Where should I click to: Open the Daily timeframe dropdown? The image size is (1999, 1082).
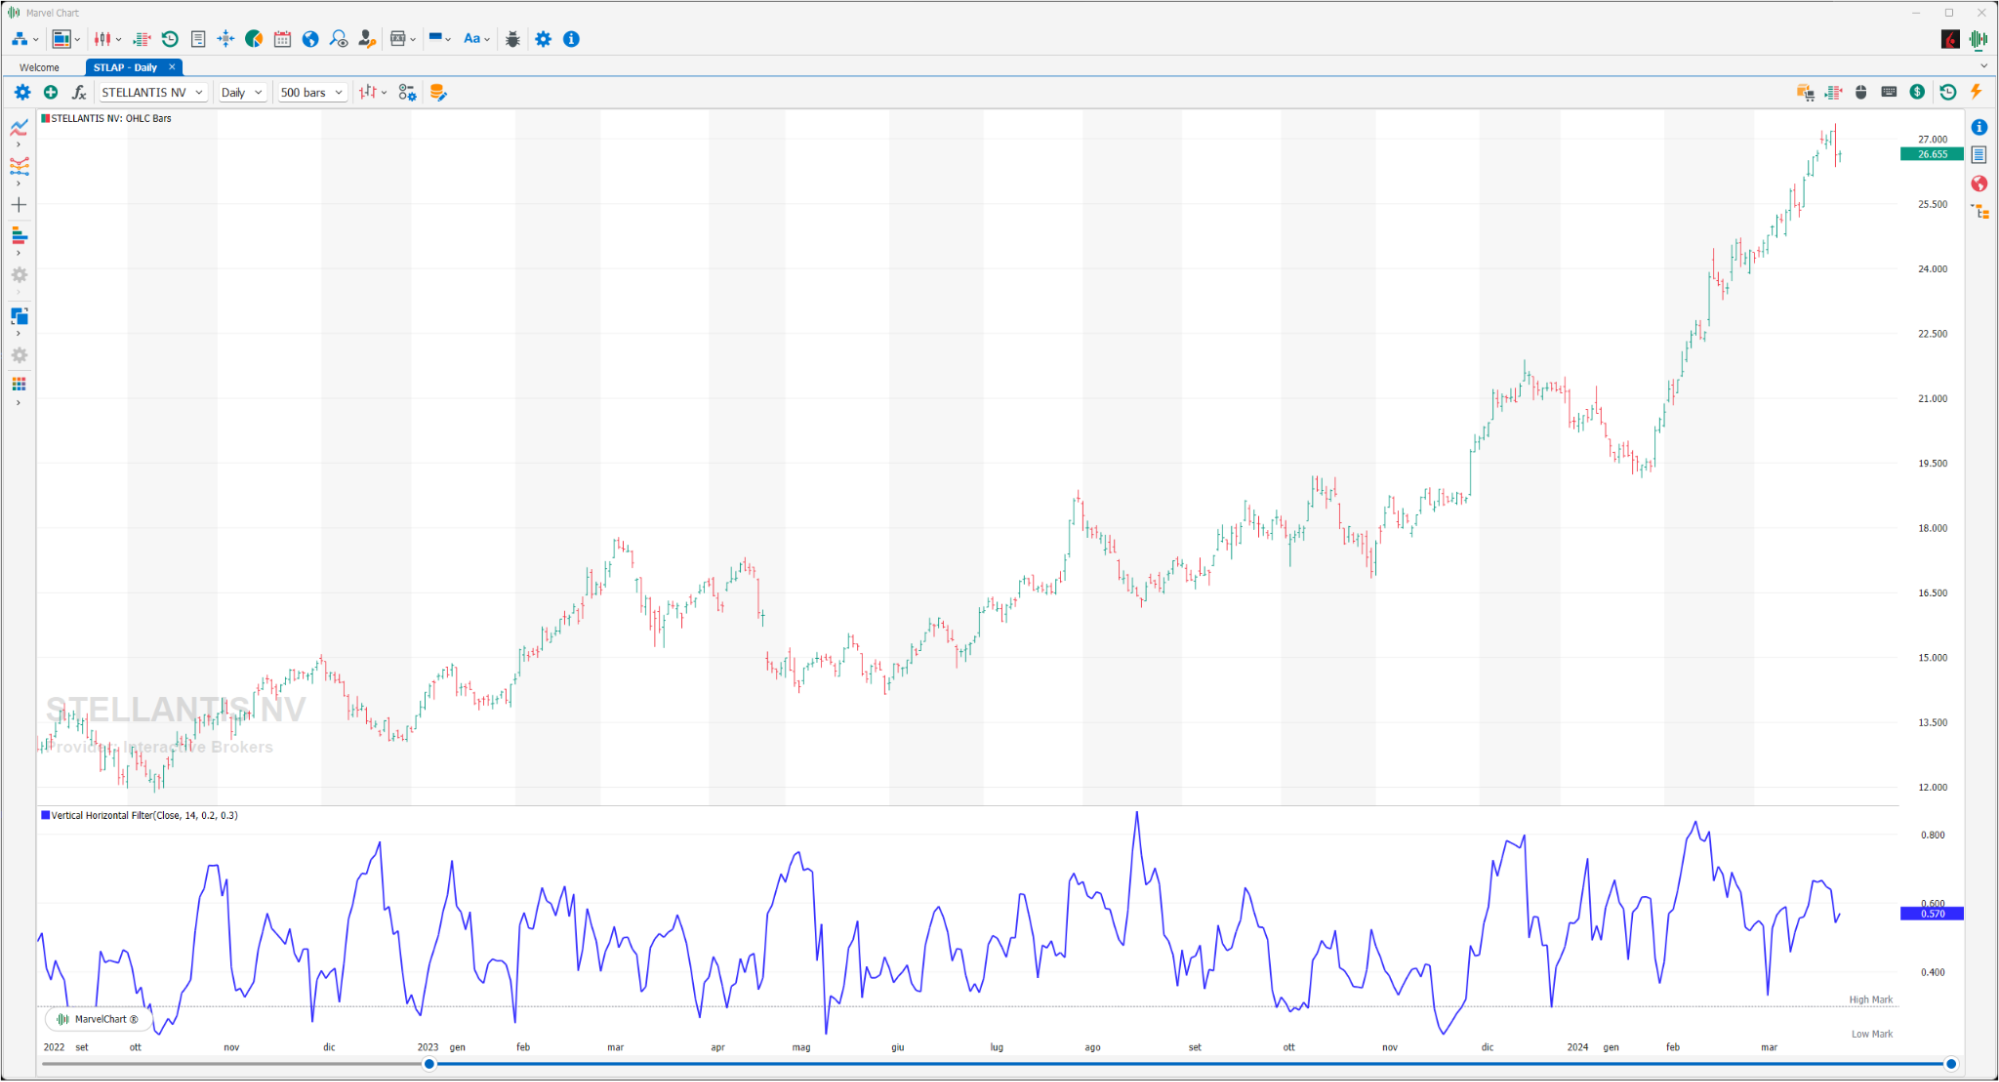(x=242, y=92)
